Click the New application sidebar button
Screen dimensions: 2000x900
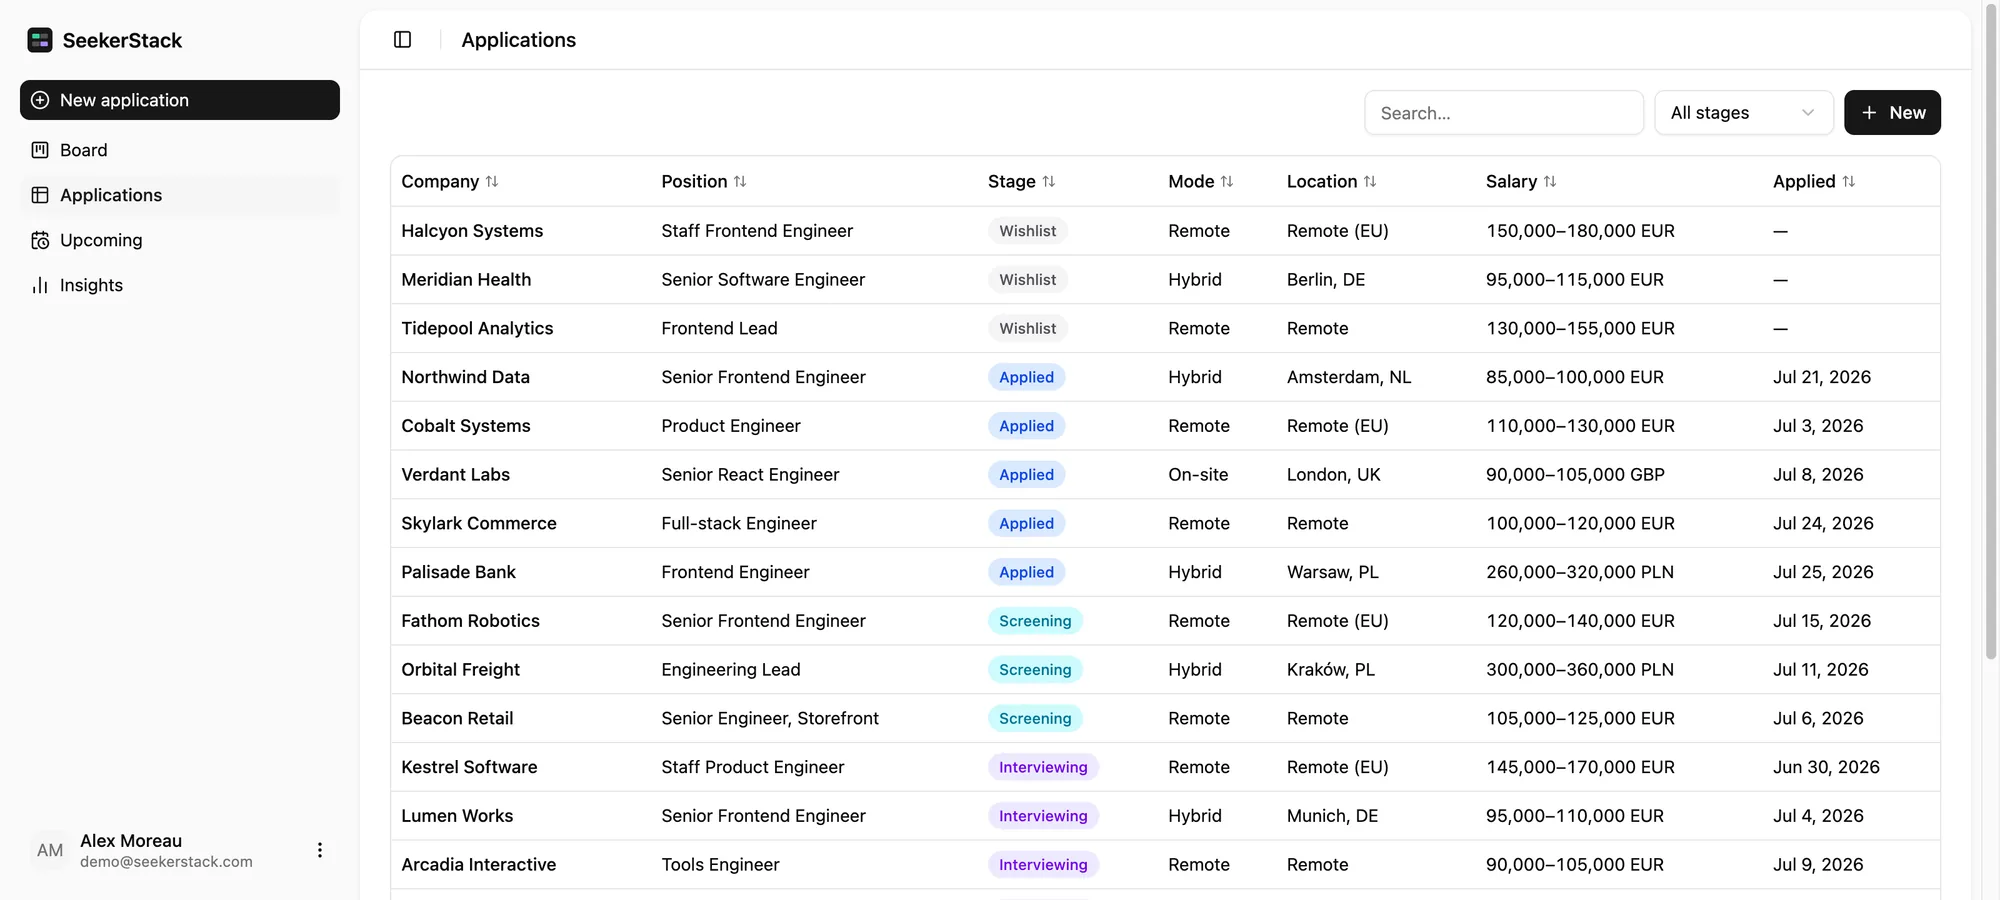180,100
